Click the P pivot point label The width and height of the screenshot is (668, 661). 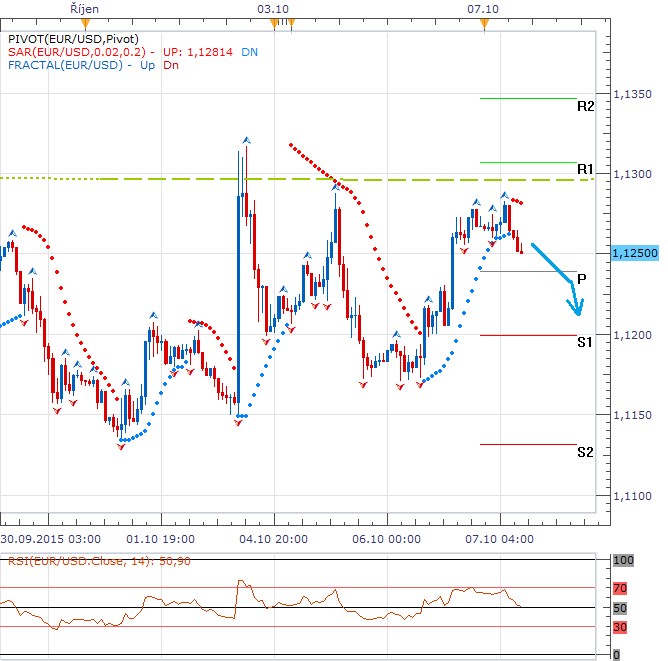click(x=581, y=279)
